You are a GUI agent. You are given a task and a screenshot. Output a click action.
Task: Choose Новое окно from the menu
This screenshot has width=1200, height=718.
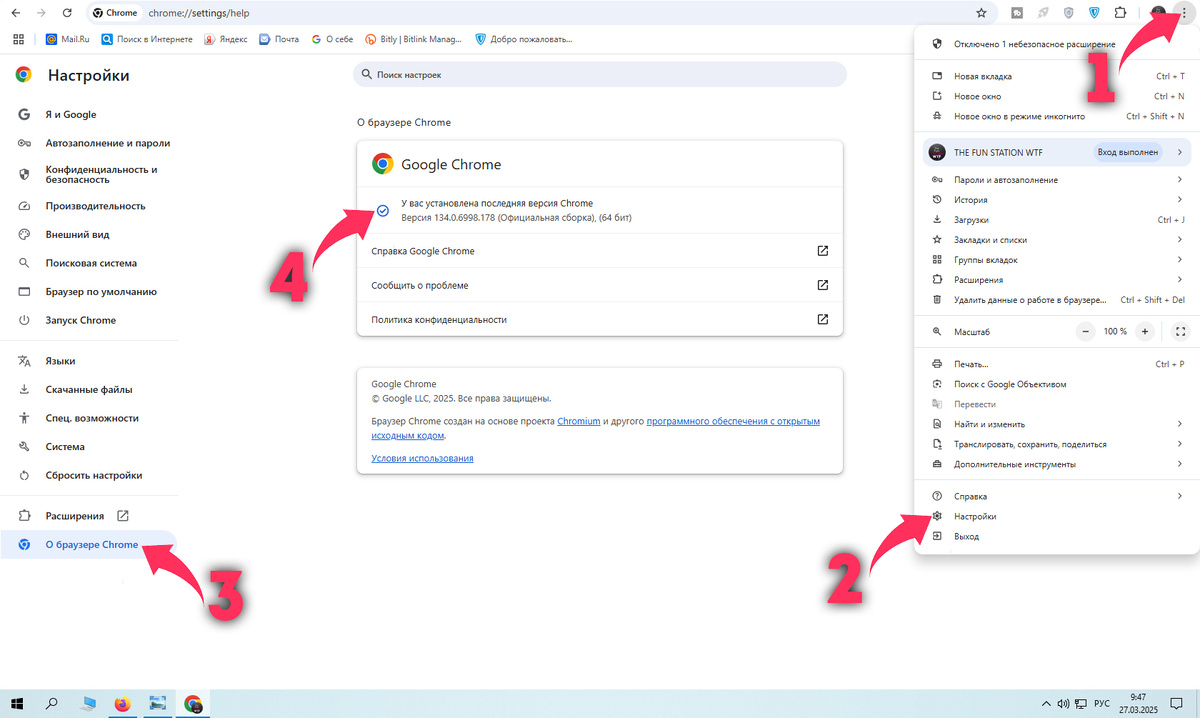tap(1057, 96)
